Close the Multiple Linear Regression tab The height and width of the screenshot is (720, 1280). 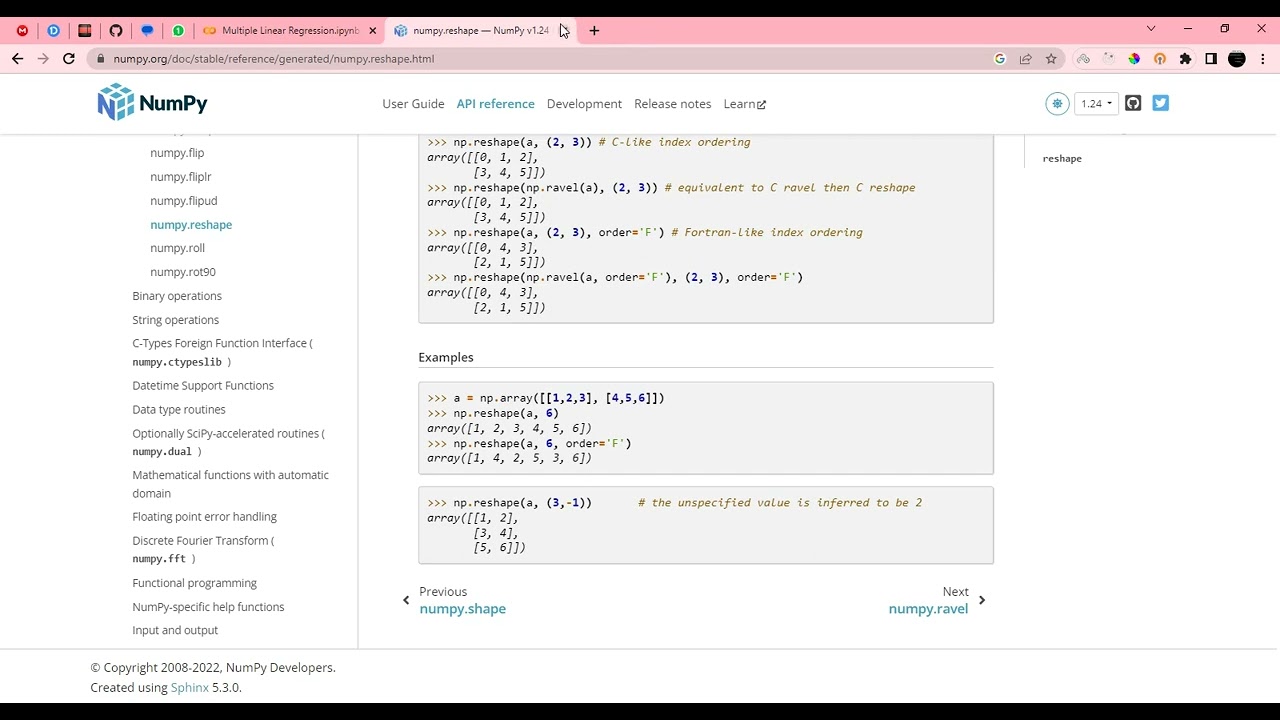coord(372,30)
